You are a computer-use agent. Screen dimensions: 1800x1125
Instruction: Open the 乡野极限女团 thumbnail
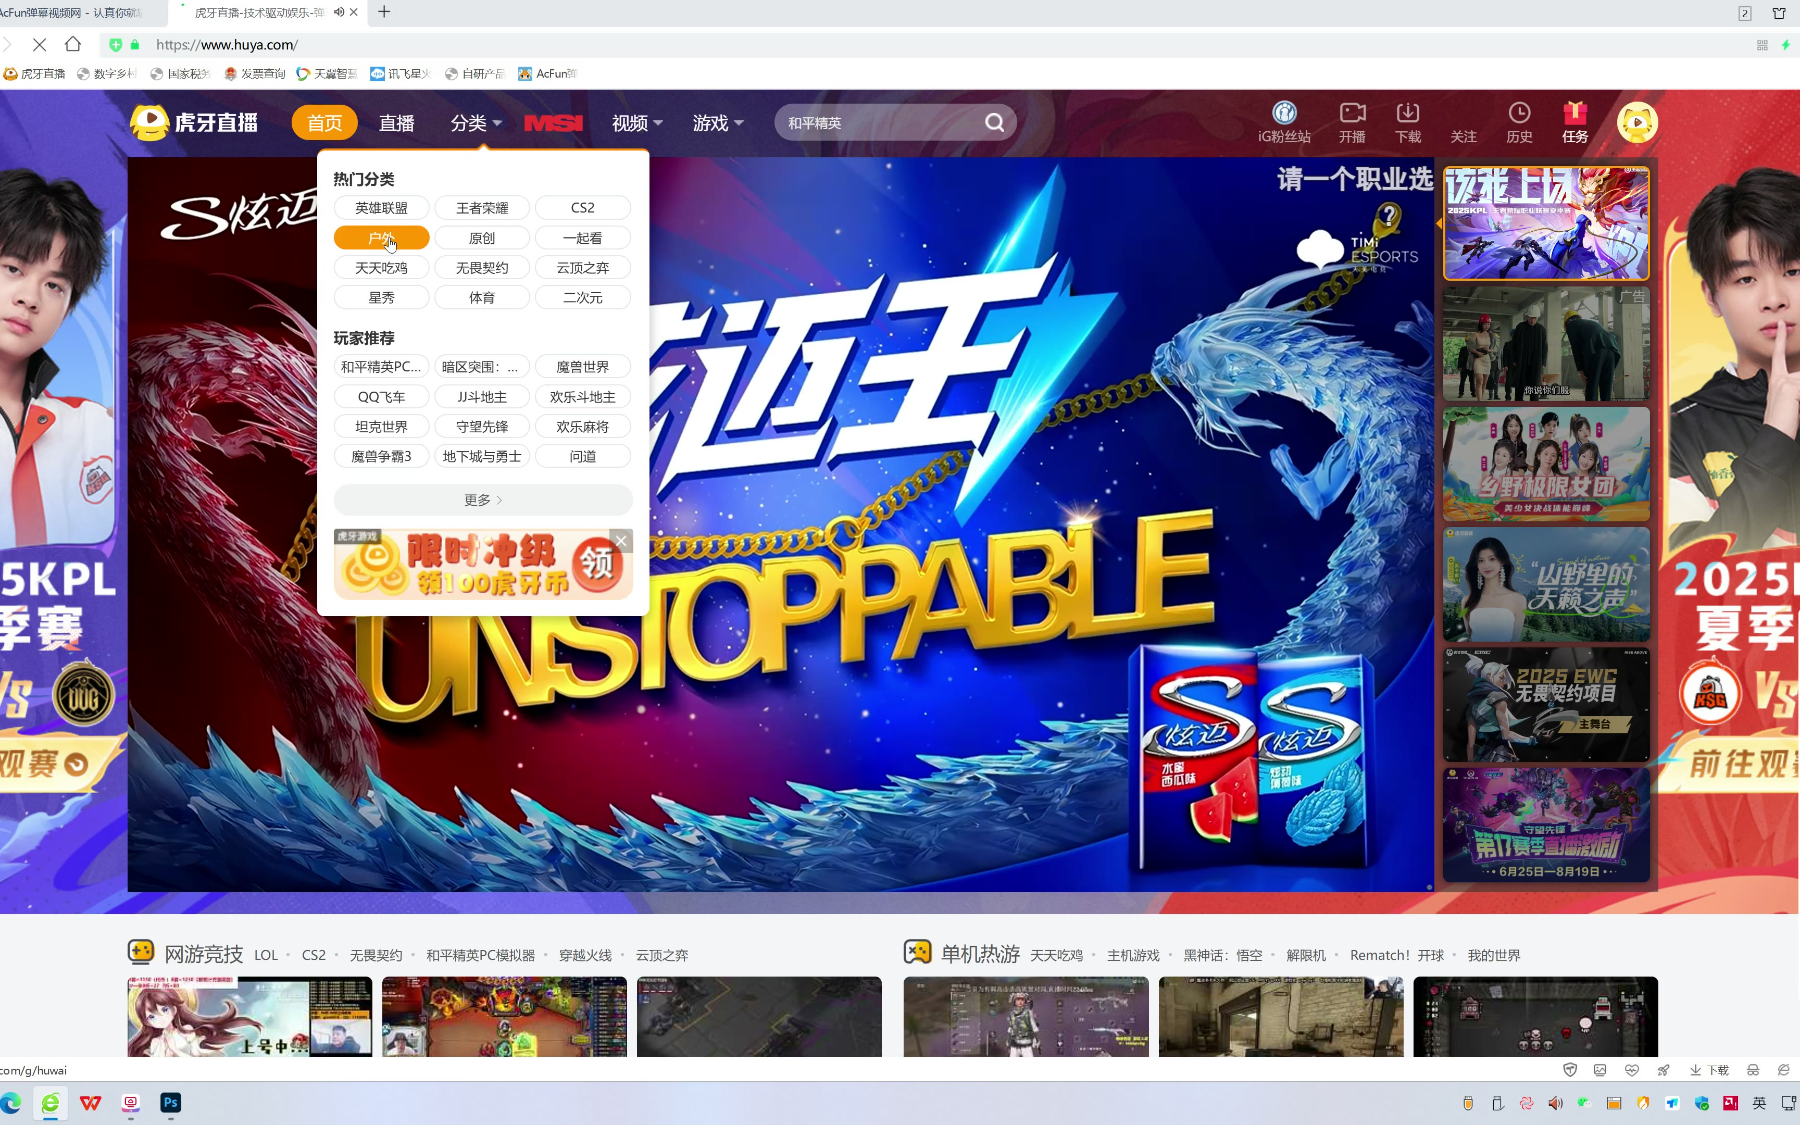(x=1546, y=464)
